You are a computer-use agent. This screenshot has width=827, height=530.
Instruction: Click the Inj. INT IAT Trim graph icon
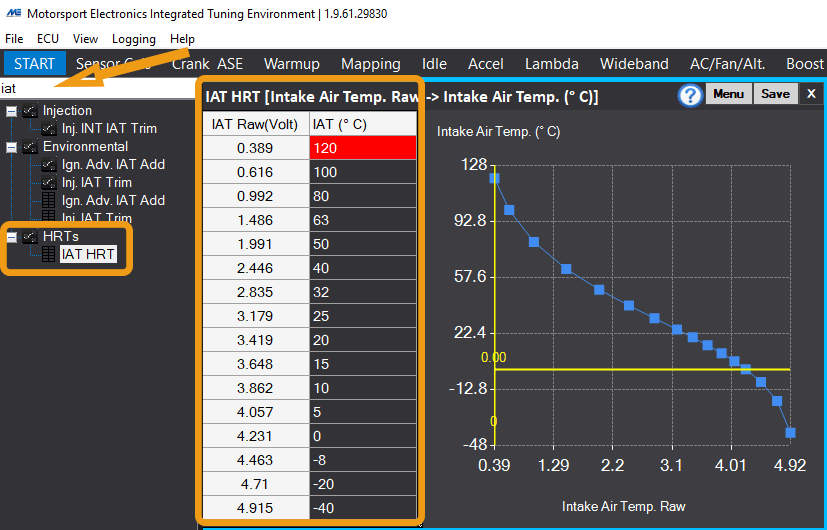(x=49, y=129)
